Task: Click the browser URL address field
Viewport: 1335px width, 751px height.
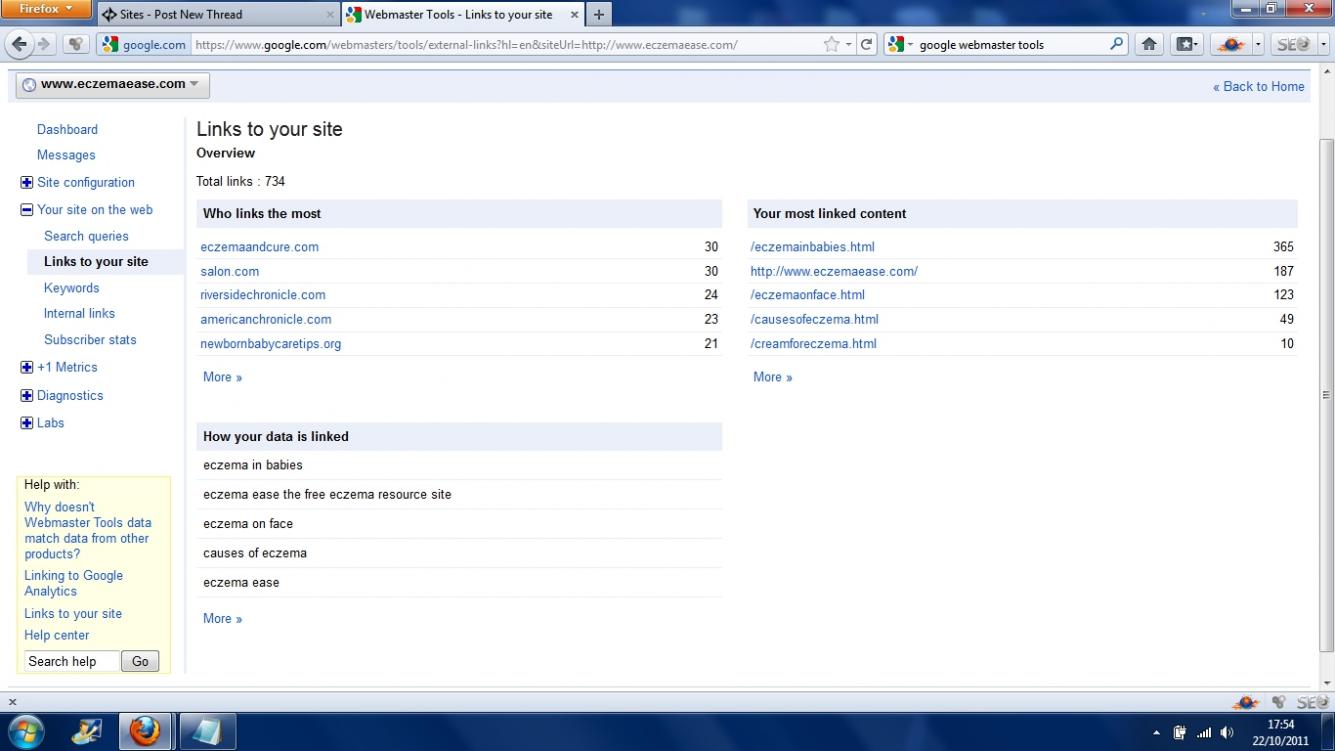Action: coord(505,44)
